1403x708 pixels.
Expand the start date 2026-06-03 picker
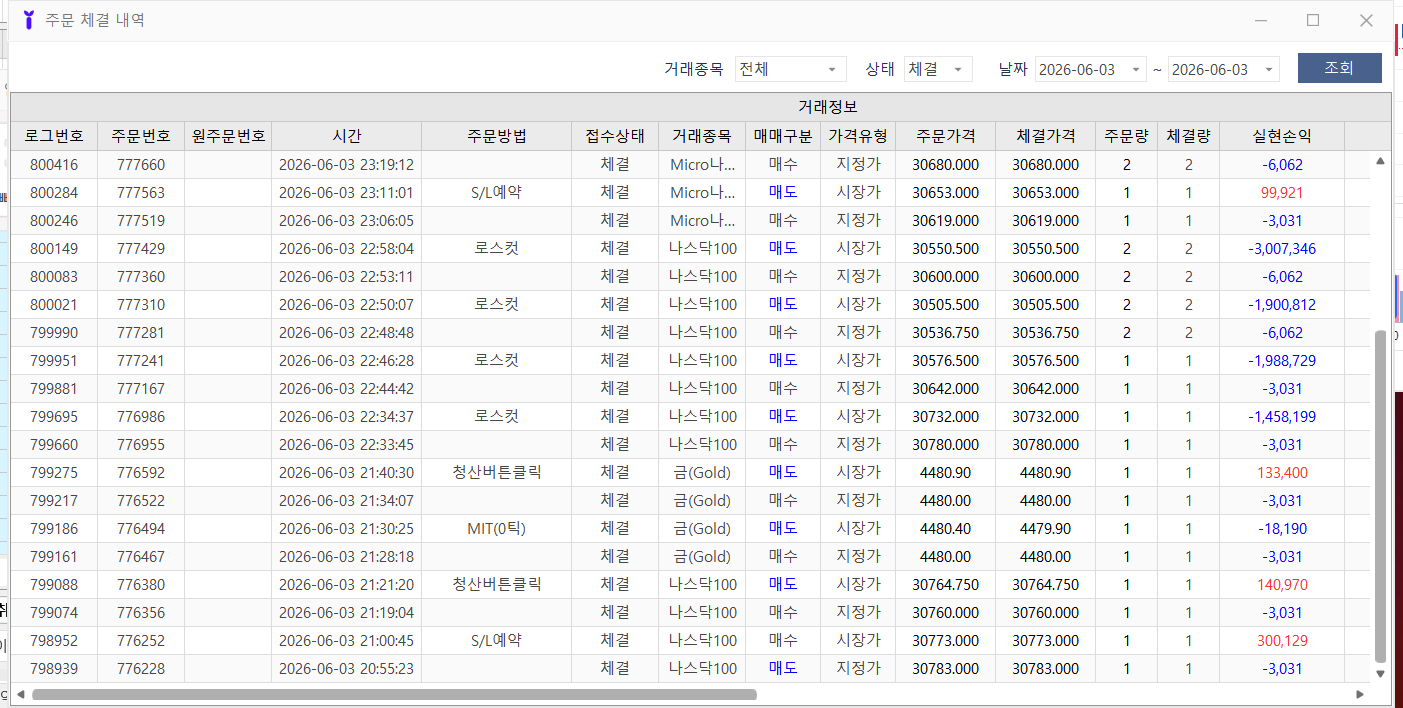(x=1135, y=69)
